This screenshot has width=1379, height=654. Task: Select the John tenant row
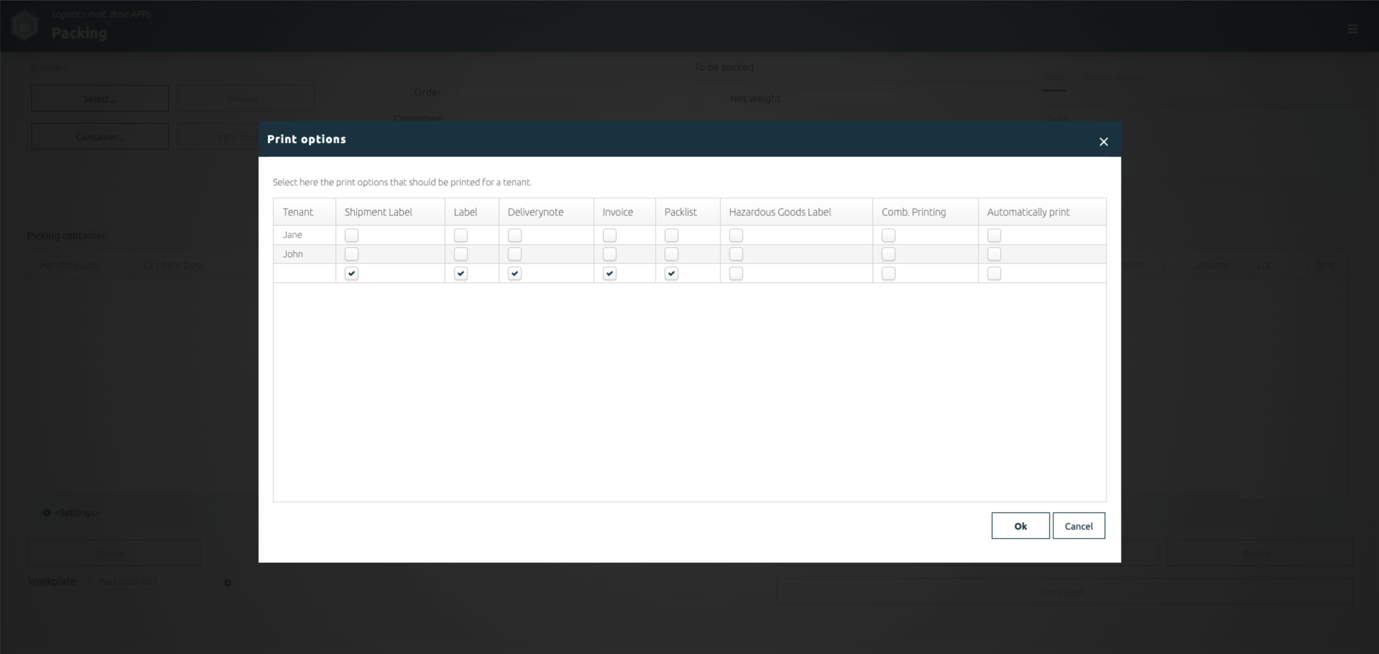click(x=689, y=255)
